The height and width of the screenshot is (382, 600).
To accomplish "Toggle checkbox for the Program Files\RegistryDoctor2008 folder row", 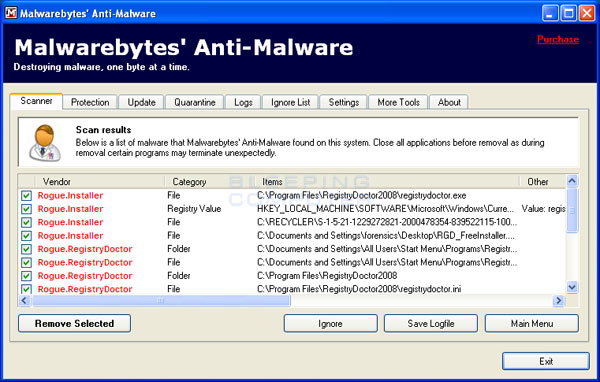I will (x=26, y=276).
